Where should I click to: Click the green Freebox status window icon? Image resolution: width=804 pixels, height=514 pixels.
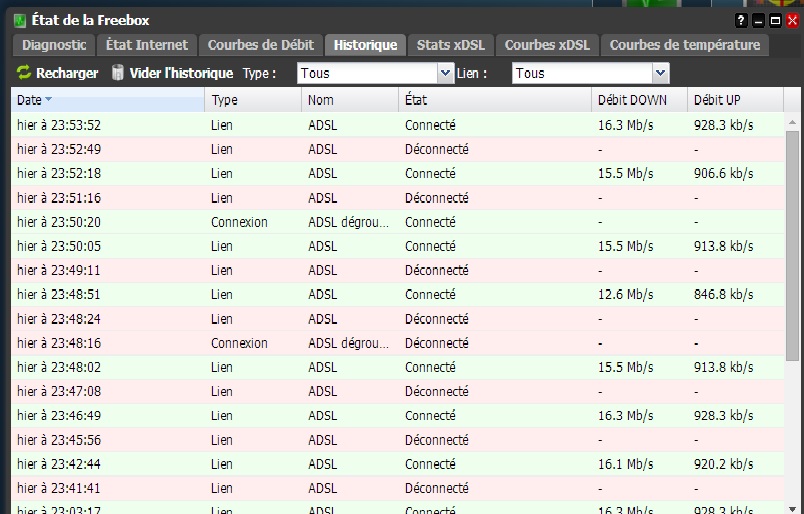pos(20,21)
